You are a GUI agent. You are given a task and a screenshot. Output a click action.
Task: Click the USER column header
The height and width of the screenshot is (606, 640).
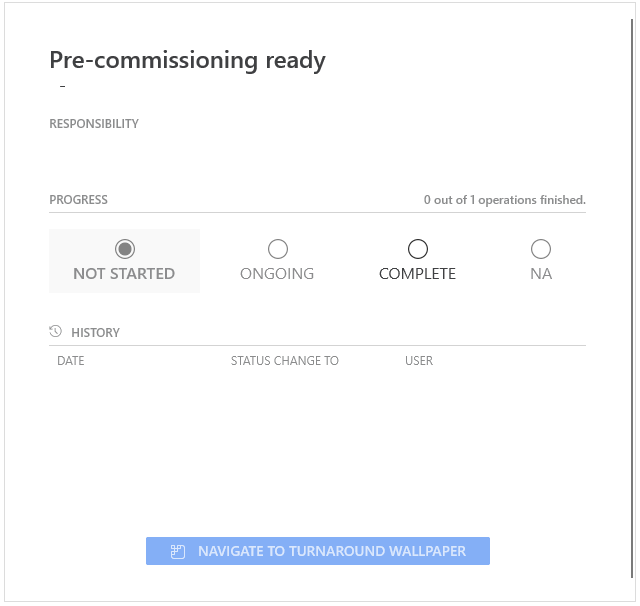click(x=419, y=361)
